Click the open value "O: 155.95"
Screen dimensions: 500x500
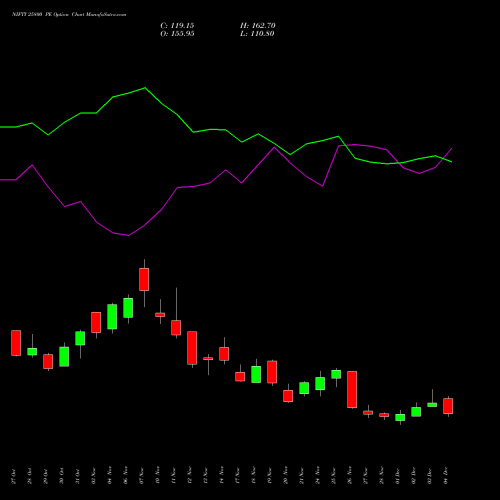177,34
